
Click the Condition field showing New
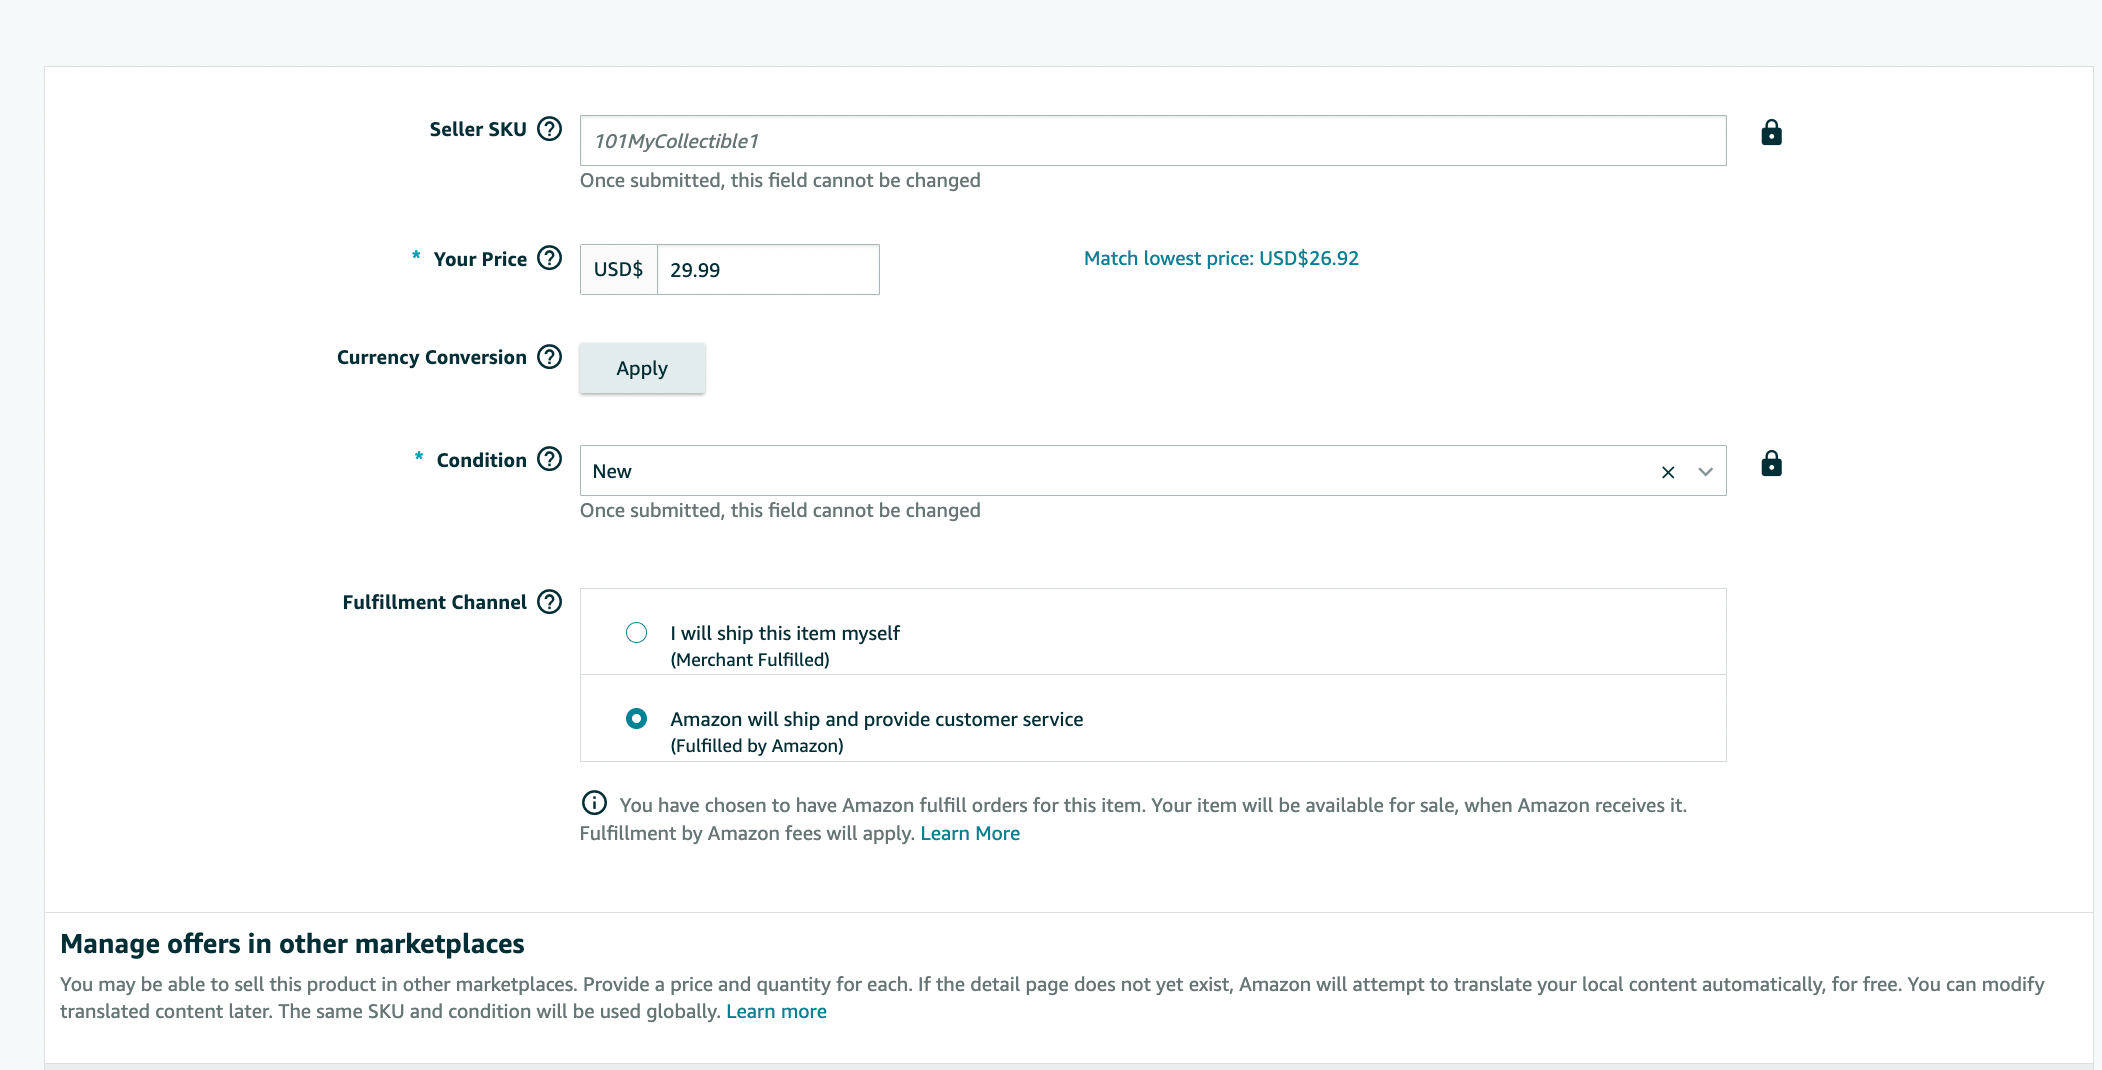[1153, 471]
